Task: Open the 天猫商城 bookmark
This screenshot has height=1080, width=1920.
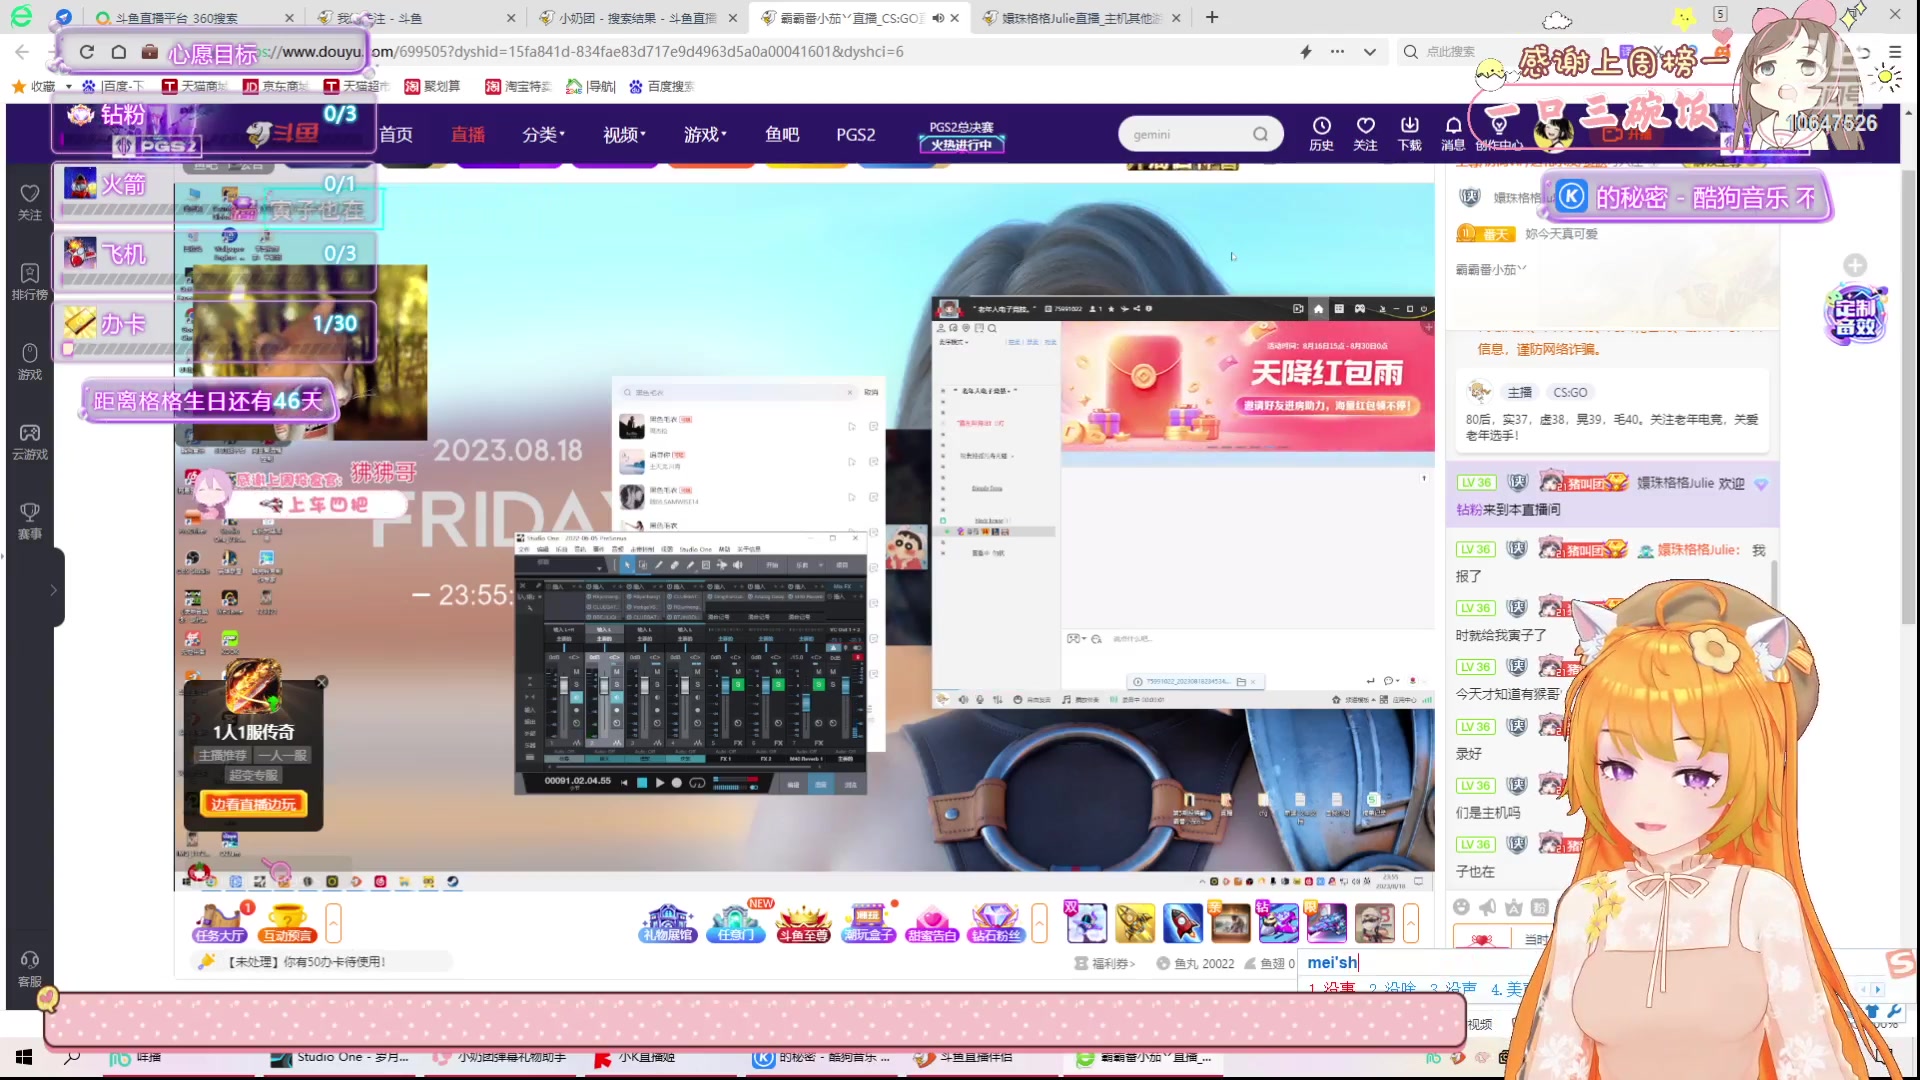Action: [194, 87]
